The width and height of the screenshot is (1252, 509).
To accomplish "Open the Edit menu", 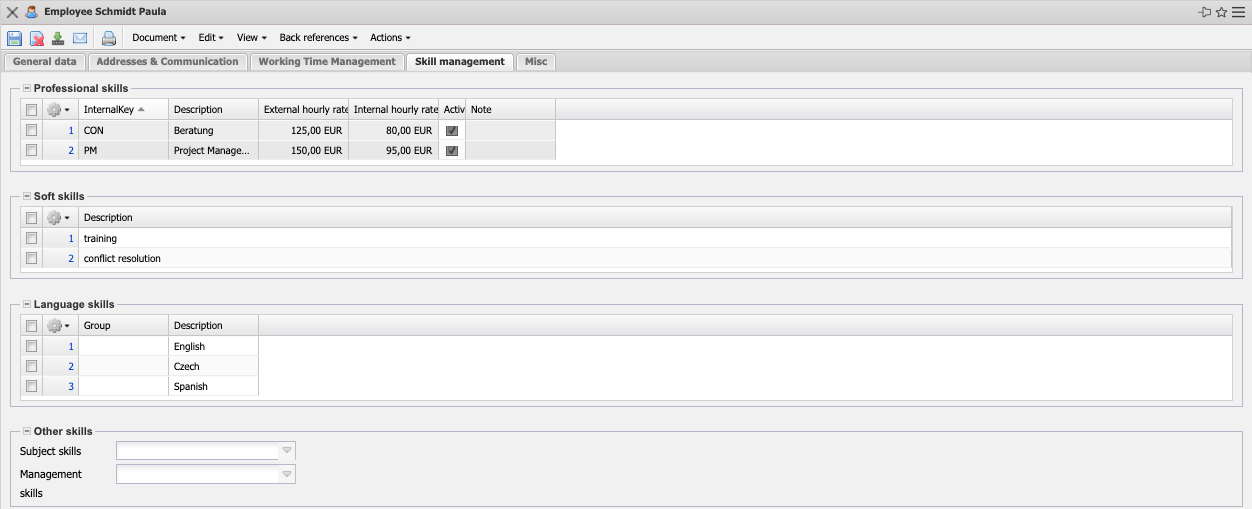I will click(211, 38).
